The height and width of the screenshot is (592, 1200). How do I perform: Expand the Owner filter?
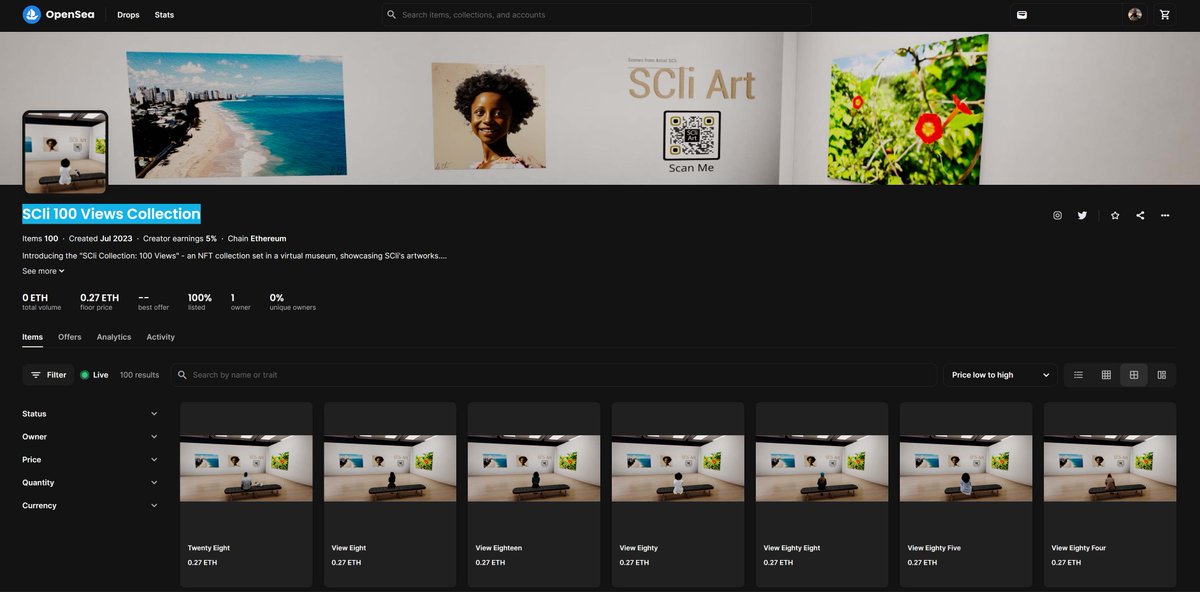[90, 437]
